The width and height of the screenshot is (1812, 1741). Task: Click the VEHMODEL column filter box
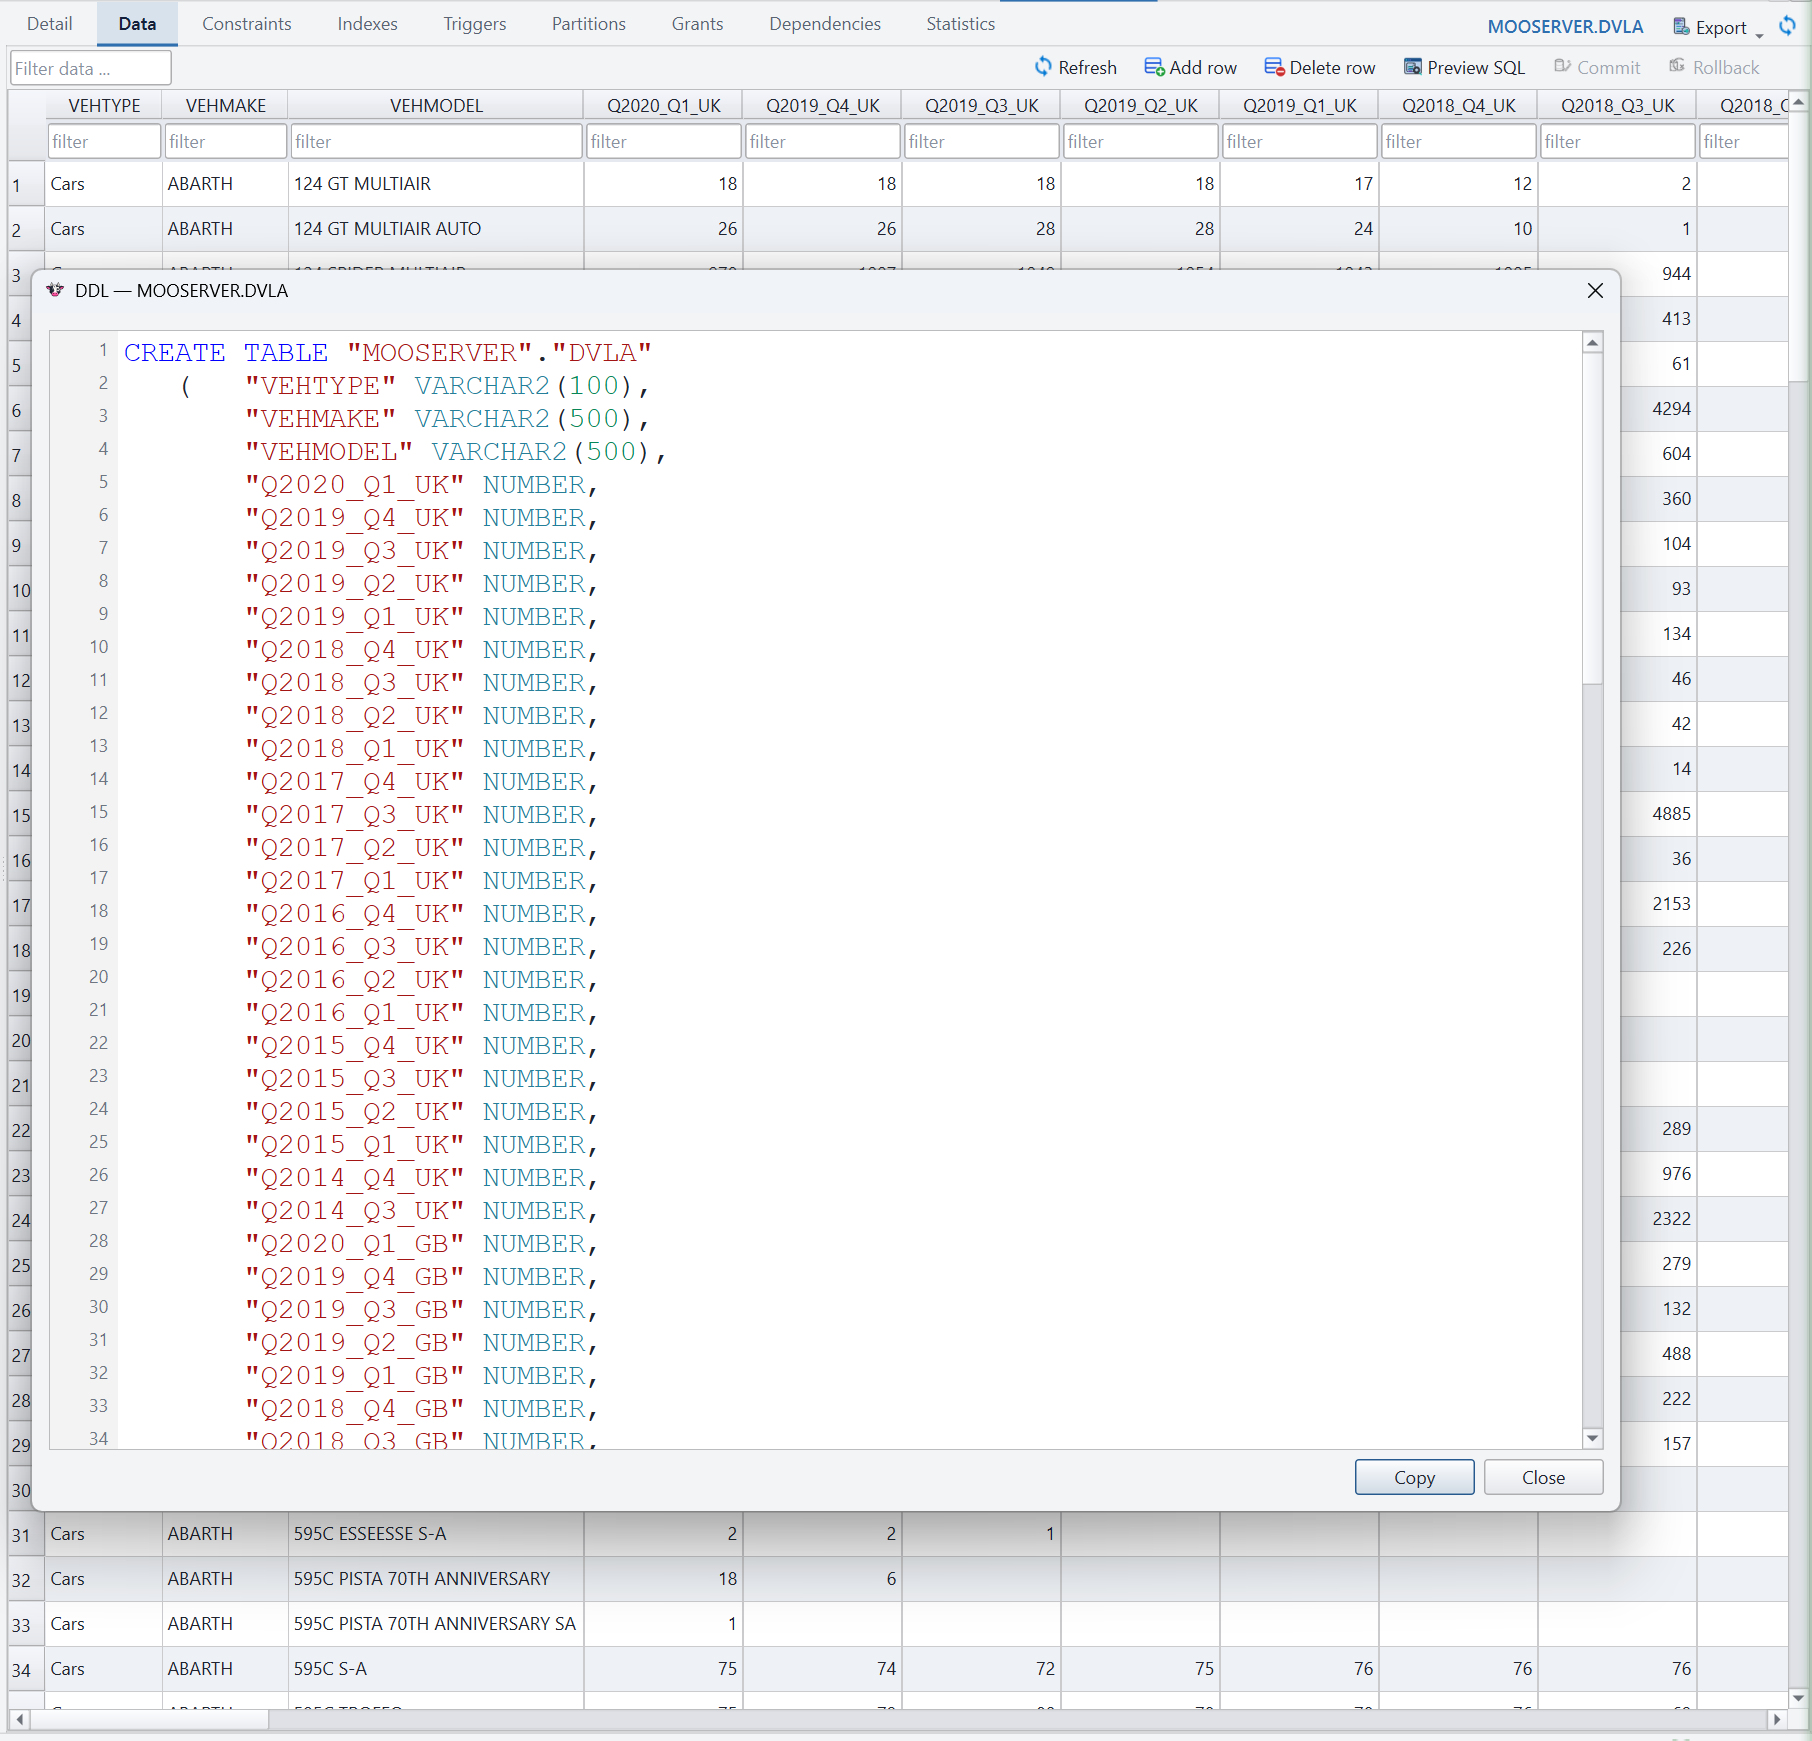(436, 141)
